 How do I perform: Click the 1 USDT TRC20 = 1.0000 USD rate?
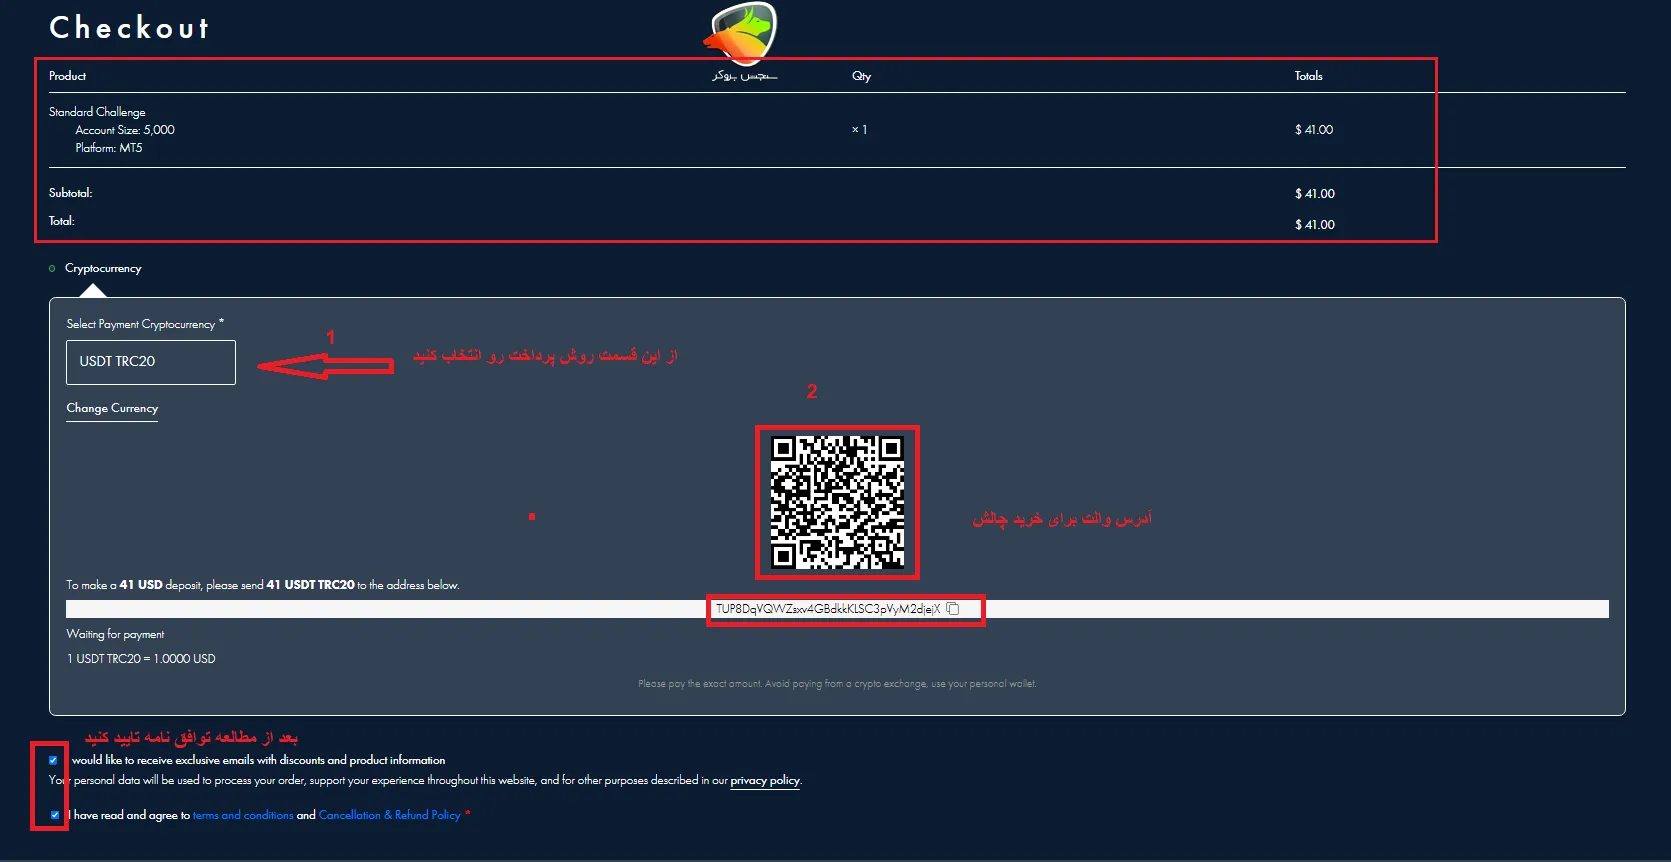(x=141, y=659)
